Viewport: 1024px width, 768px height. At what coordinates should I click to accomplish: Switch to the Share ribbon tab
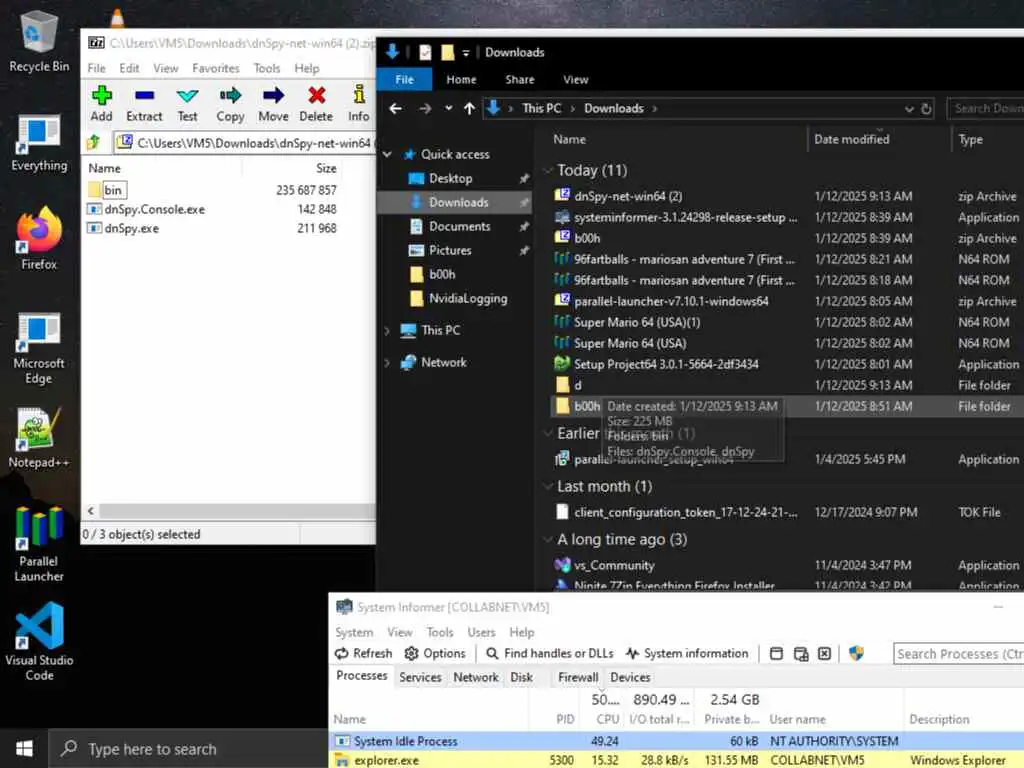click(520, 79)
